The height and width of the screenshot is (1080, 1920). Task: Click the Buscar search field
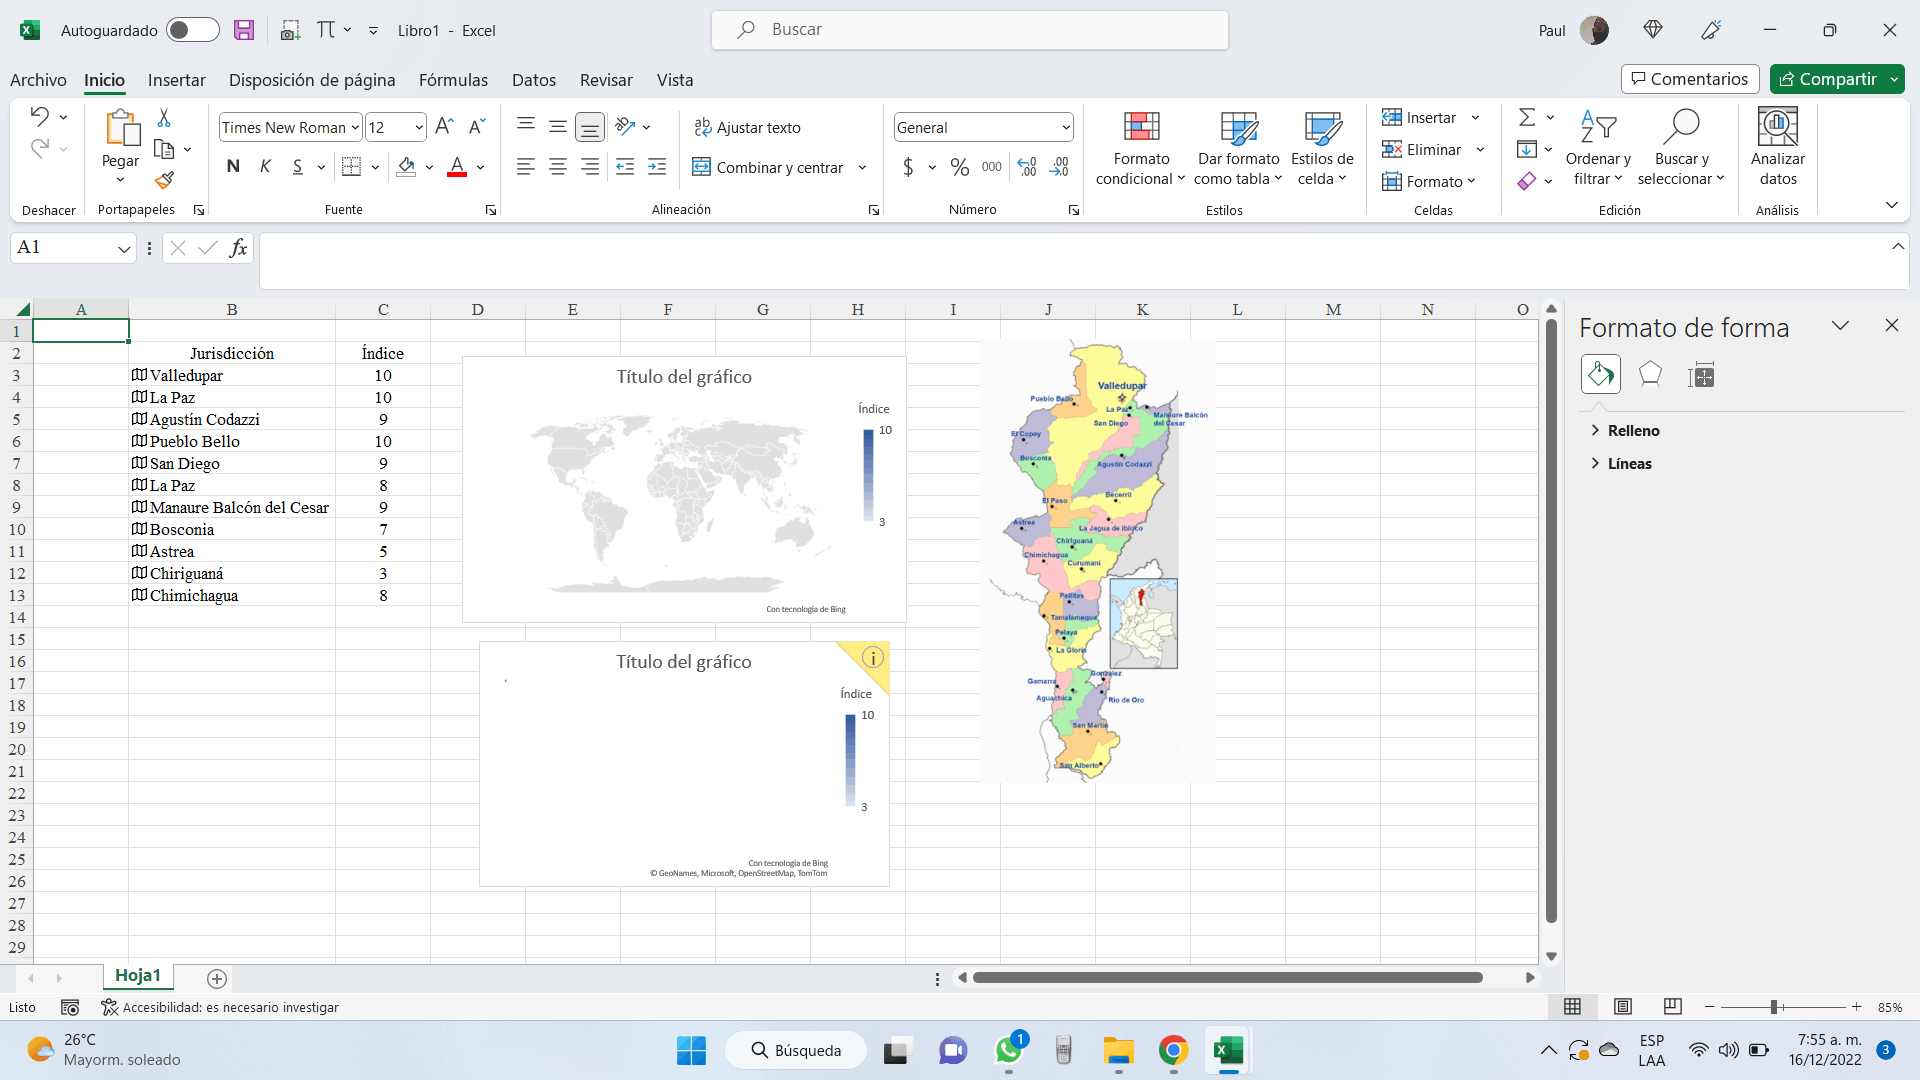pyautogui.click(x=970, y=30)
